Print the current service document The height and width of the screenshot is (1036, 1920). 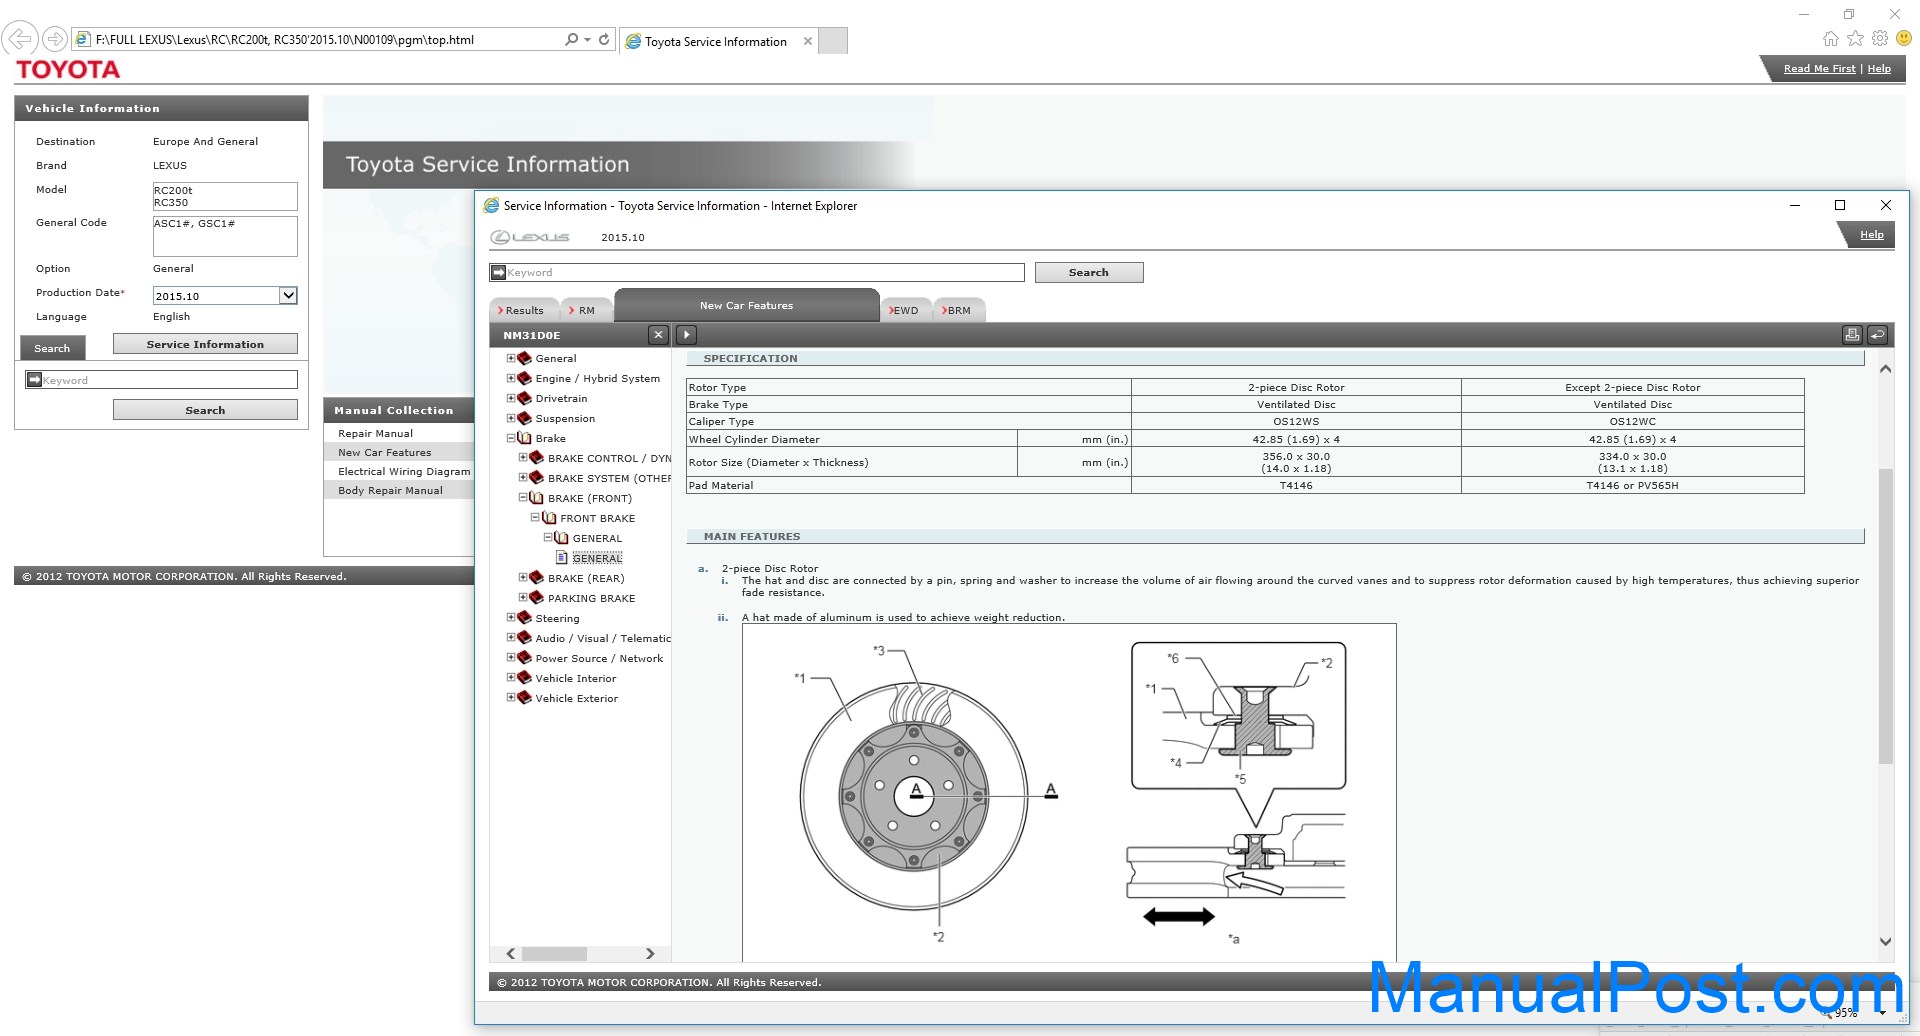pos(1852,335)
